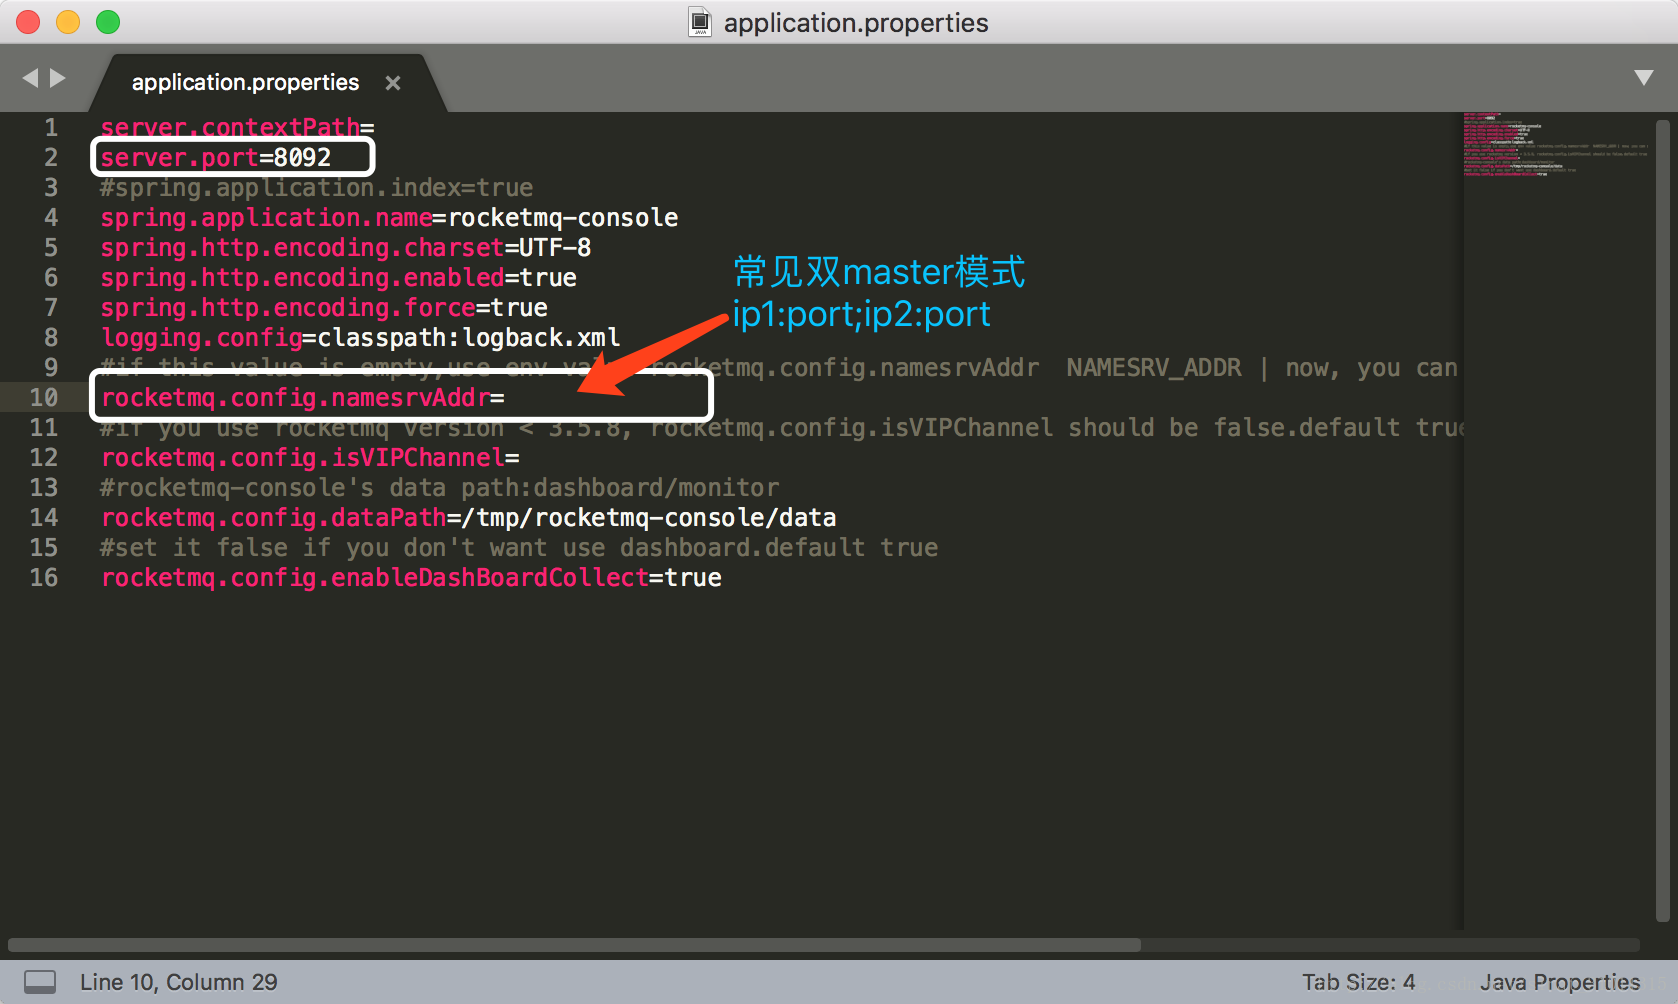
Task: Click line number 15 in gutter
Action: click(44, 548)
